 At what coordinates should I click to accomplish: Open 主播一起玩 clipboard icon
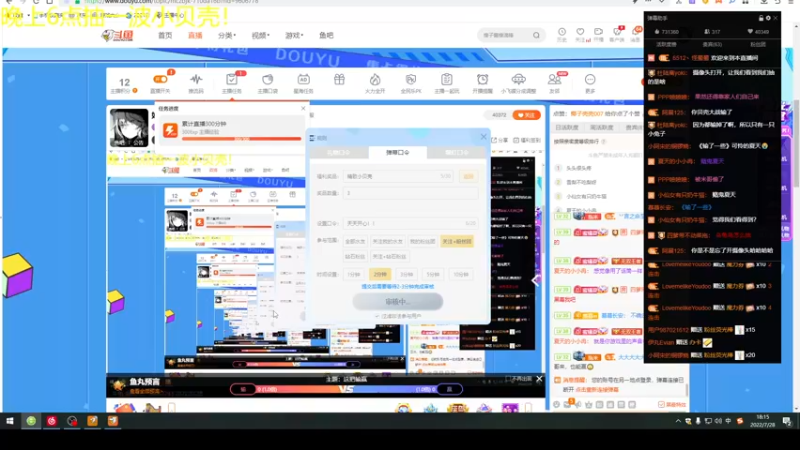click(446, 80)
